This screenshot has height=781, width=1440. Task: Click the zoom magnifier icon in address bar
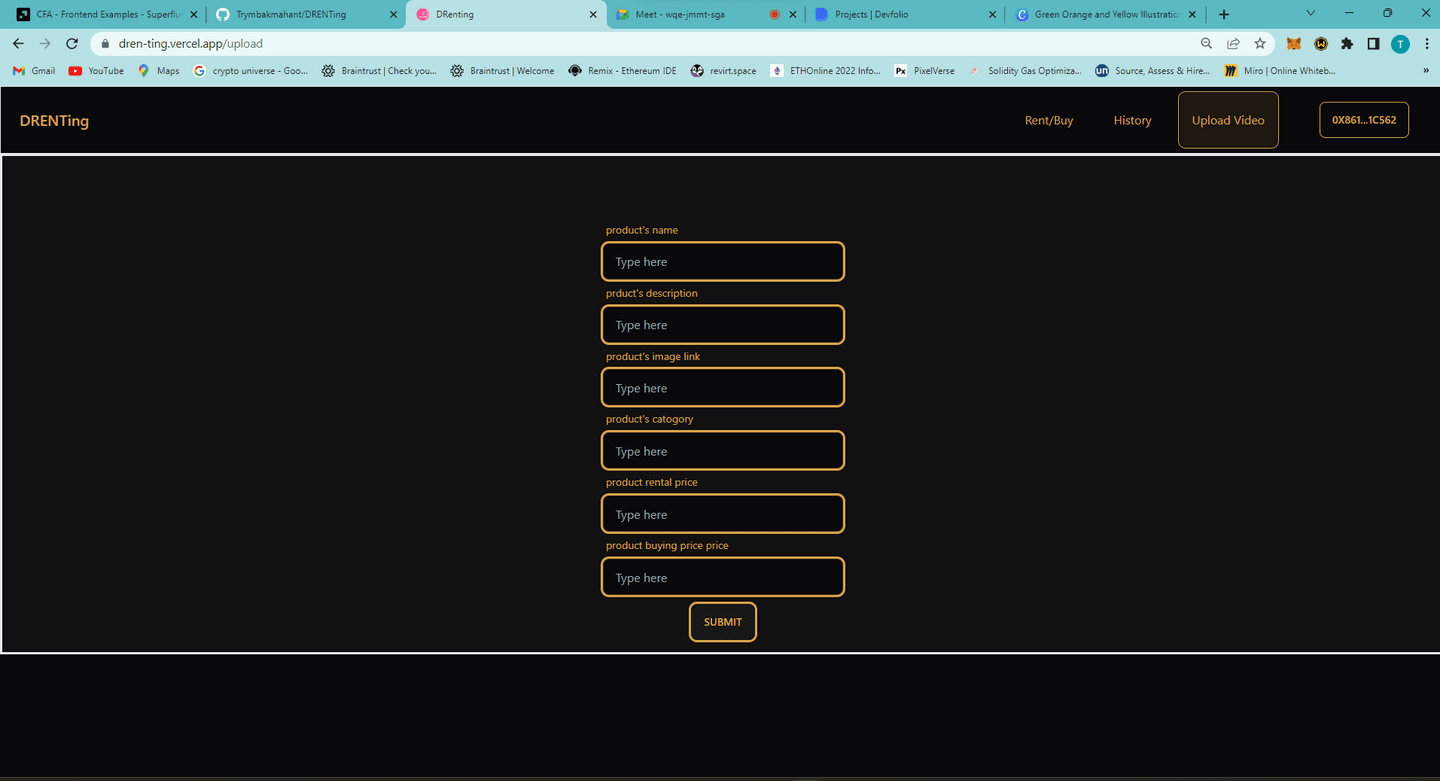pos(1206,44)
